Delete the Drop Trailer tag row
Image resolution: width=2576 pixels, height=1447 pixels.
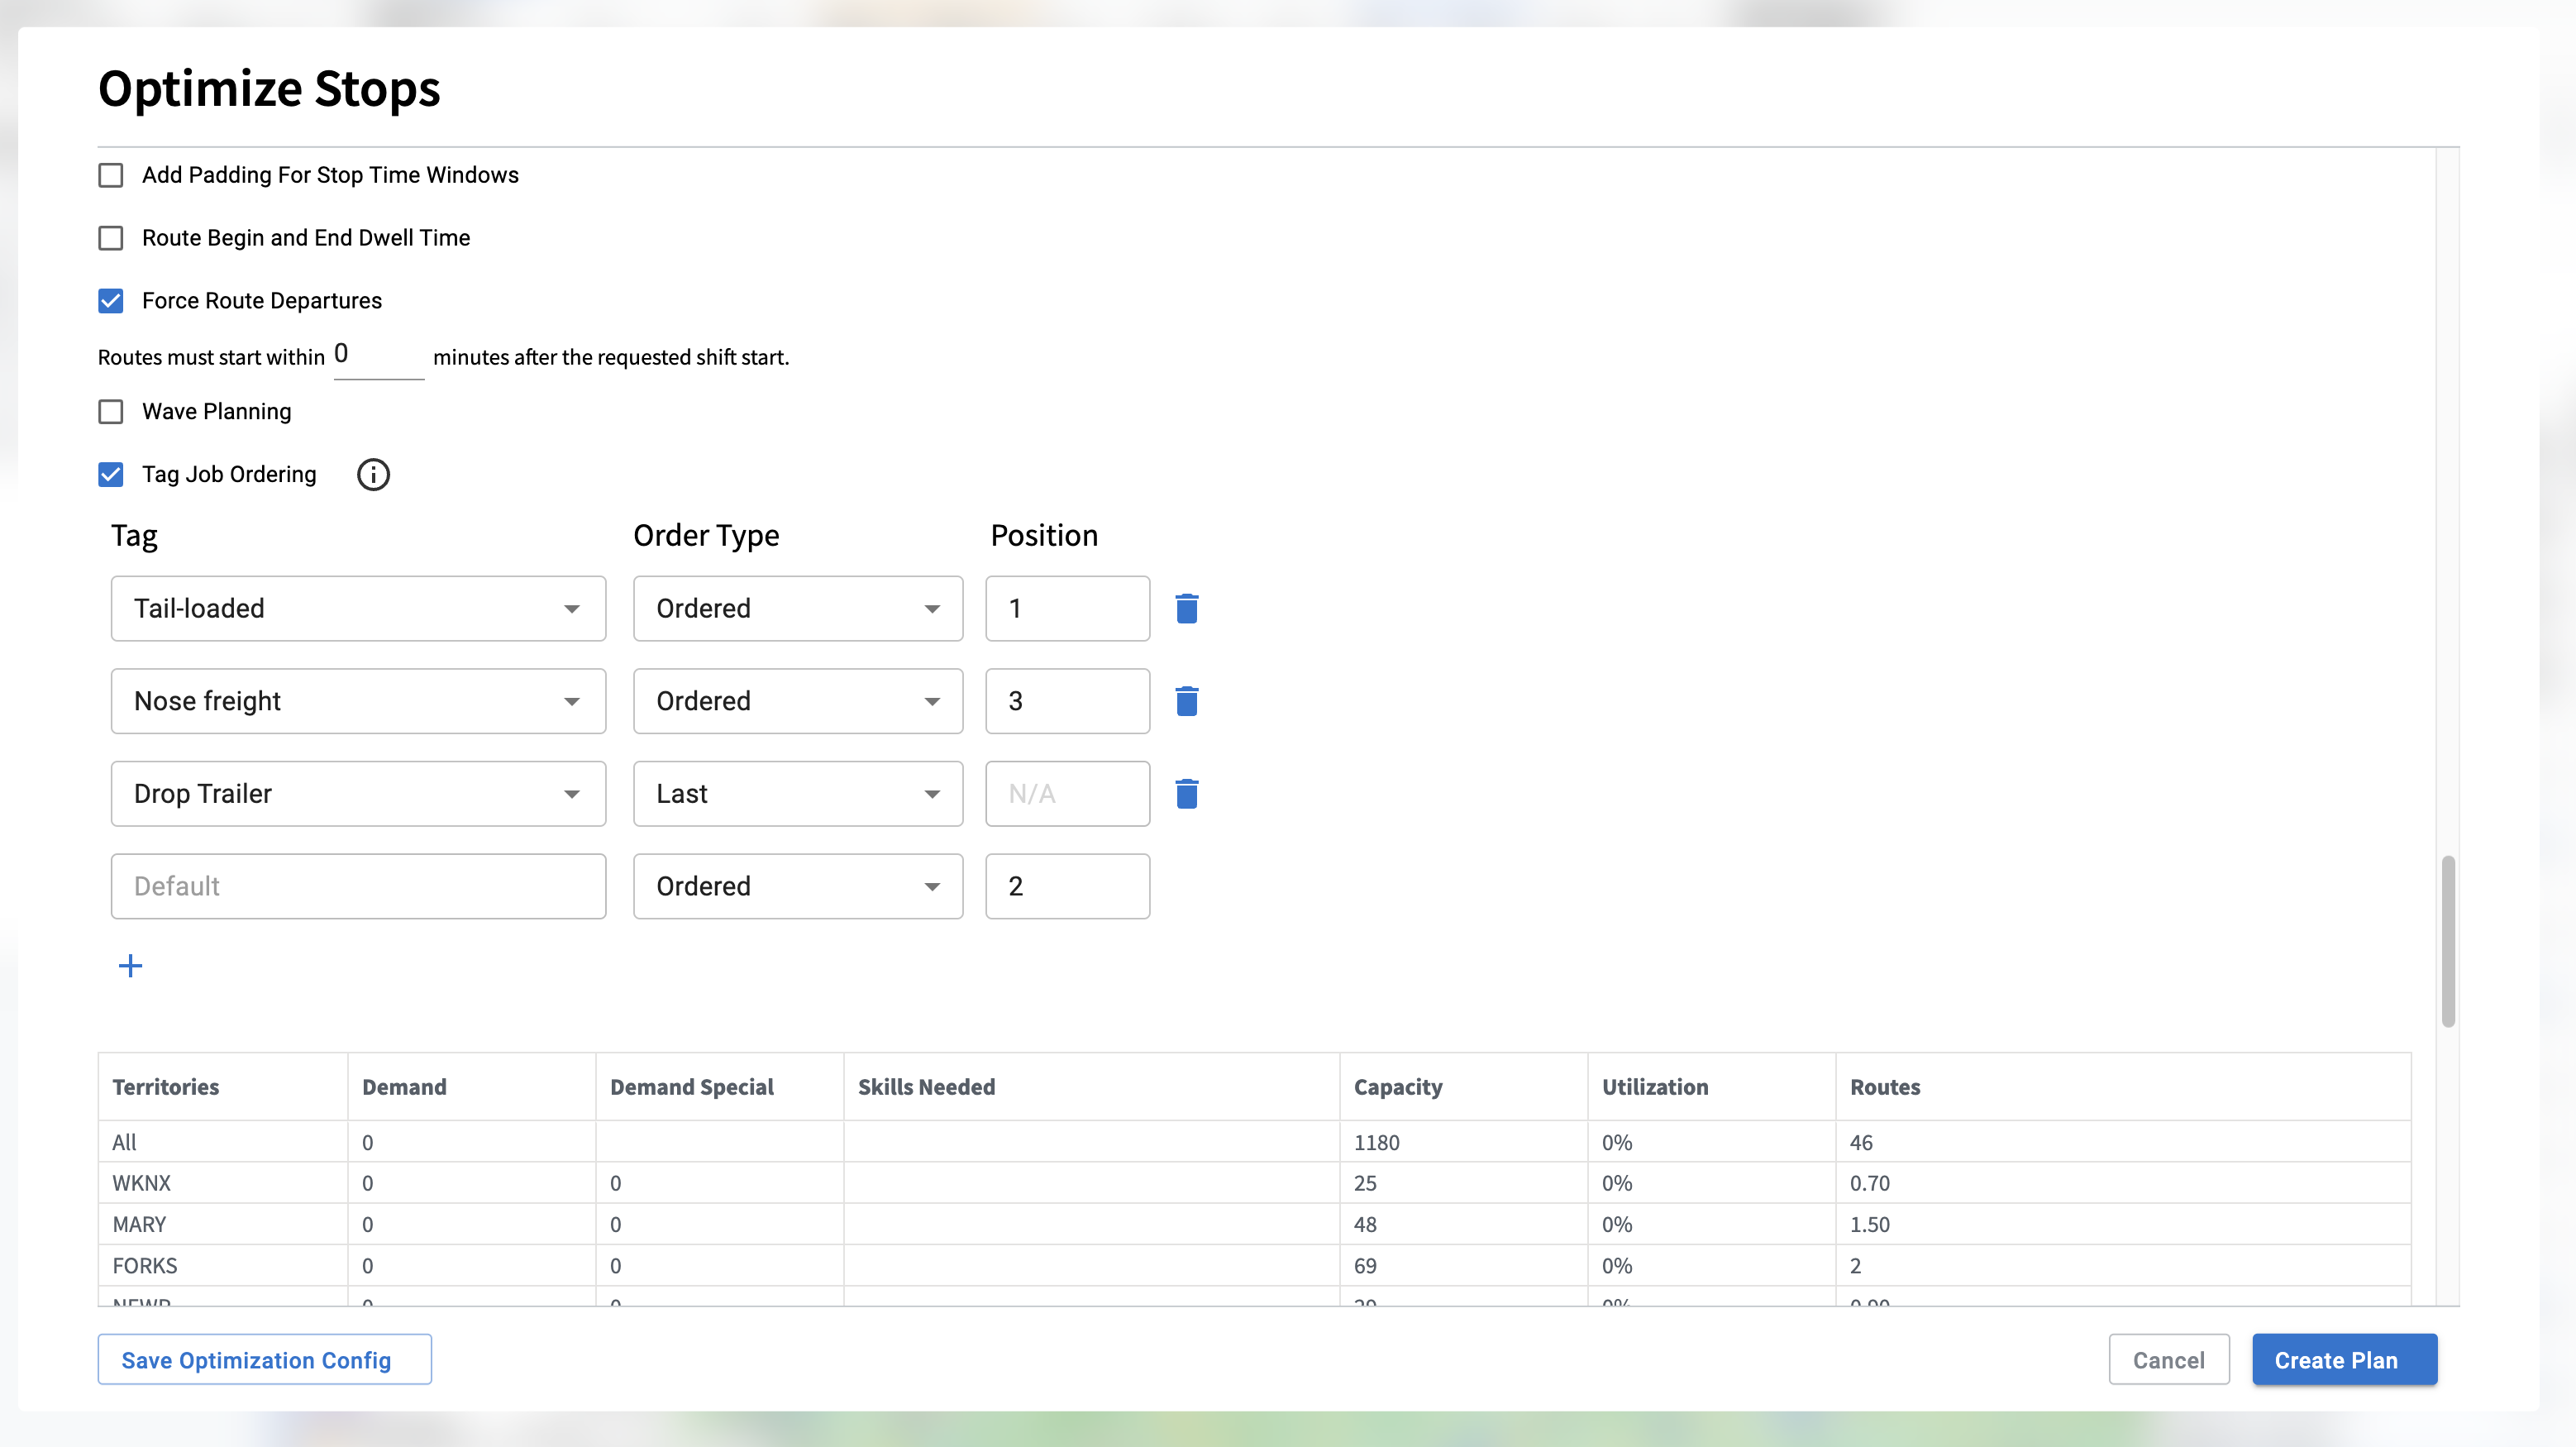pyautogui.click(x=1186, y=794)
